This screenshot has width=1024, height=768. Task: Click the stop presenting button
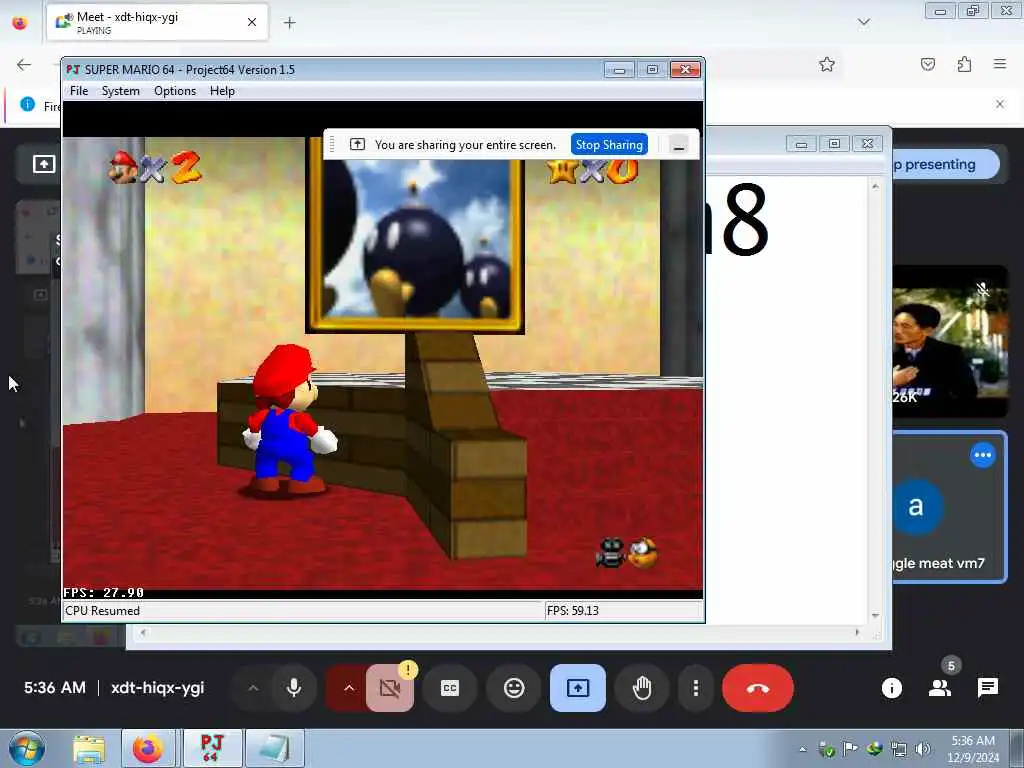click(946, 165)
